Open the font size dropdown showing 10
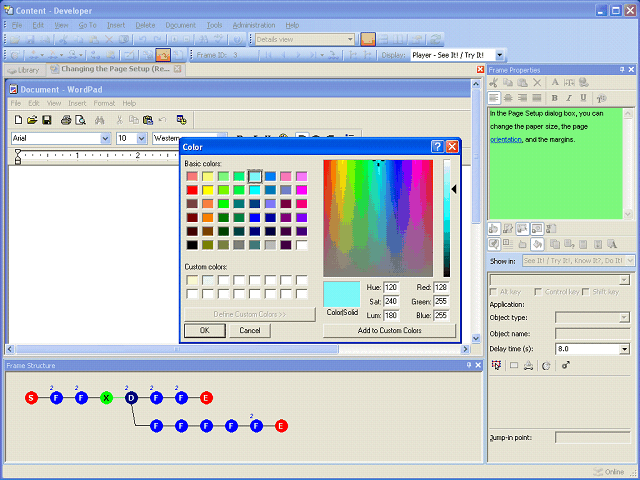The height and width of the screenshot is (480, 640). [x=141, y=138]
